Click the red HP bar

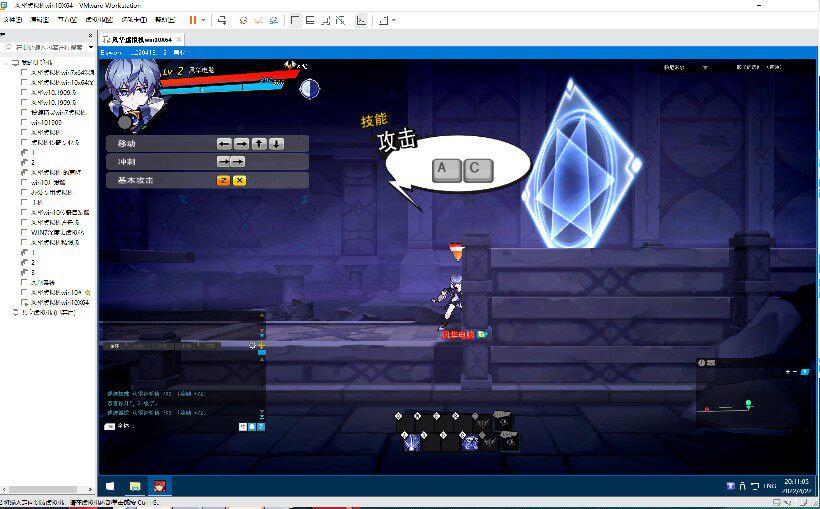pyautogui.click(x=230, y=77)
